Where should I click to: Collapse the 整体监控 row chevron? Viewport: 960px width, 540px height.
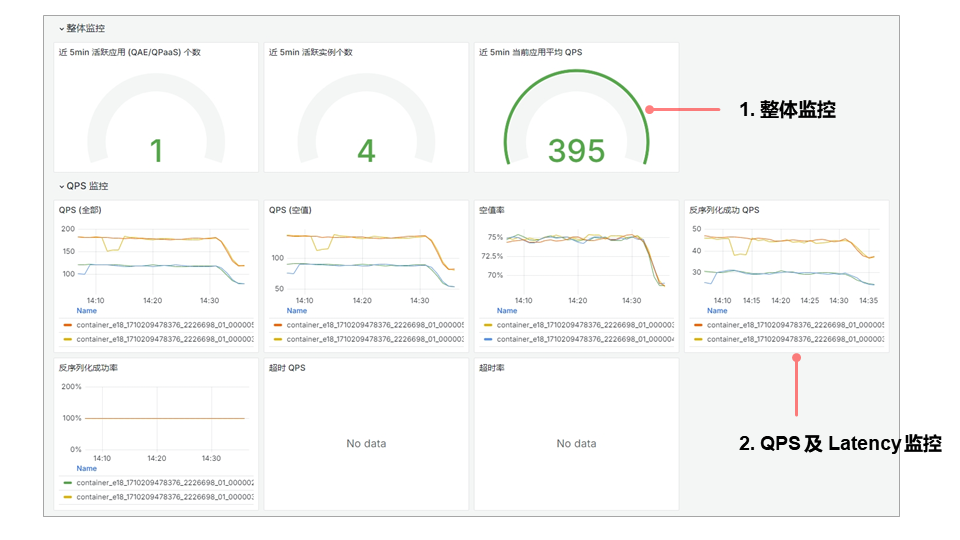click(x=61, y=29)
